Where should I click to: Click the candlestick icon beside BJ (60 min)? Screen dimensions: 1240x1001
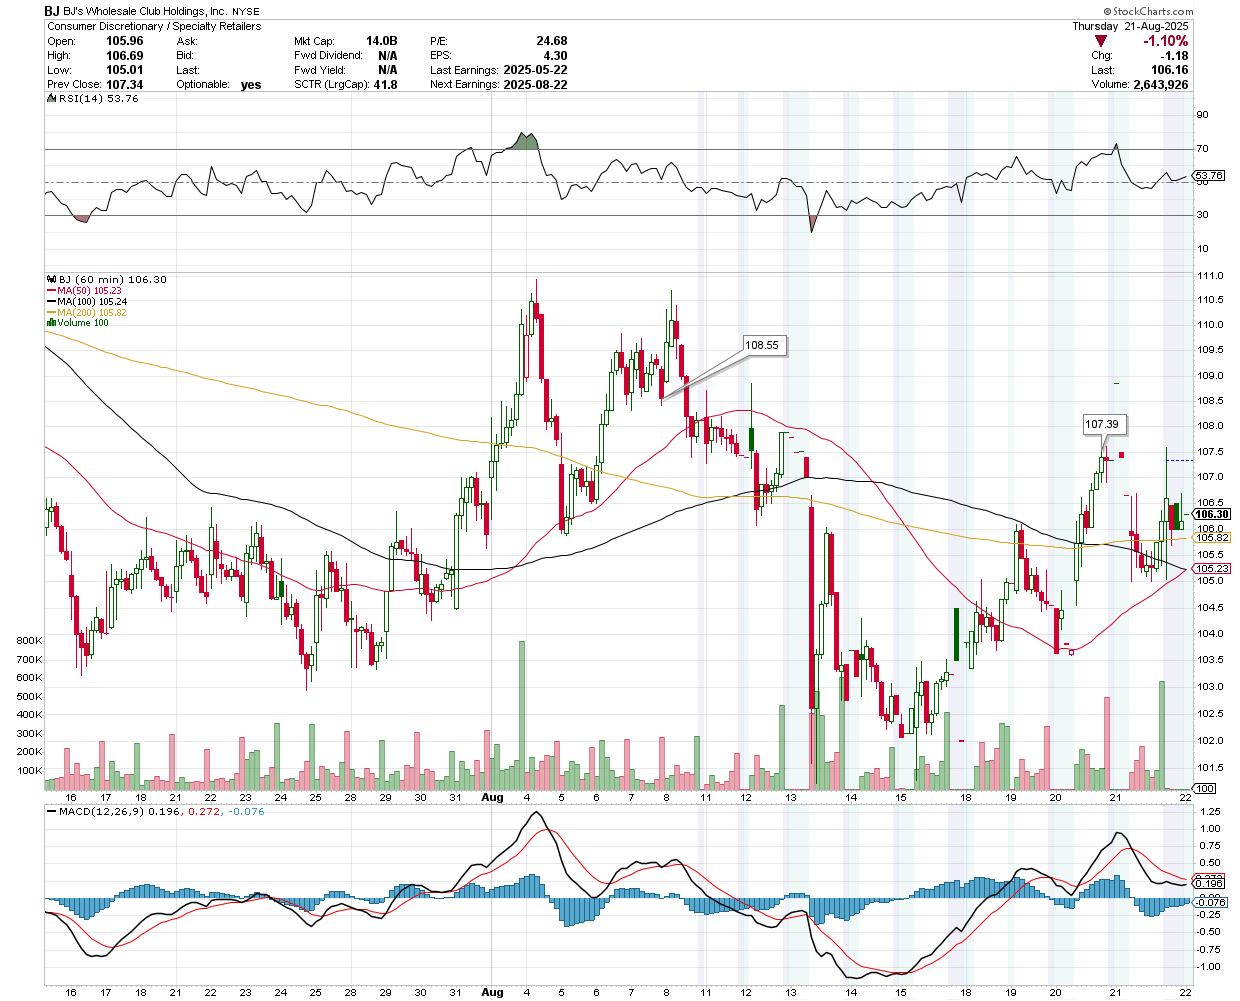(52, 280)
